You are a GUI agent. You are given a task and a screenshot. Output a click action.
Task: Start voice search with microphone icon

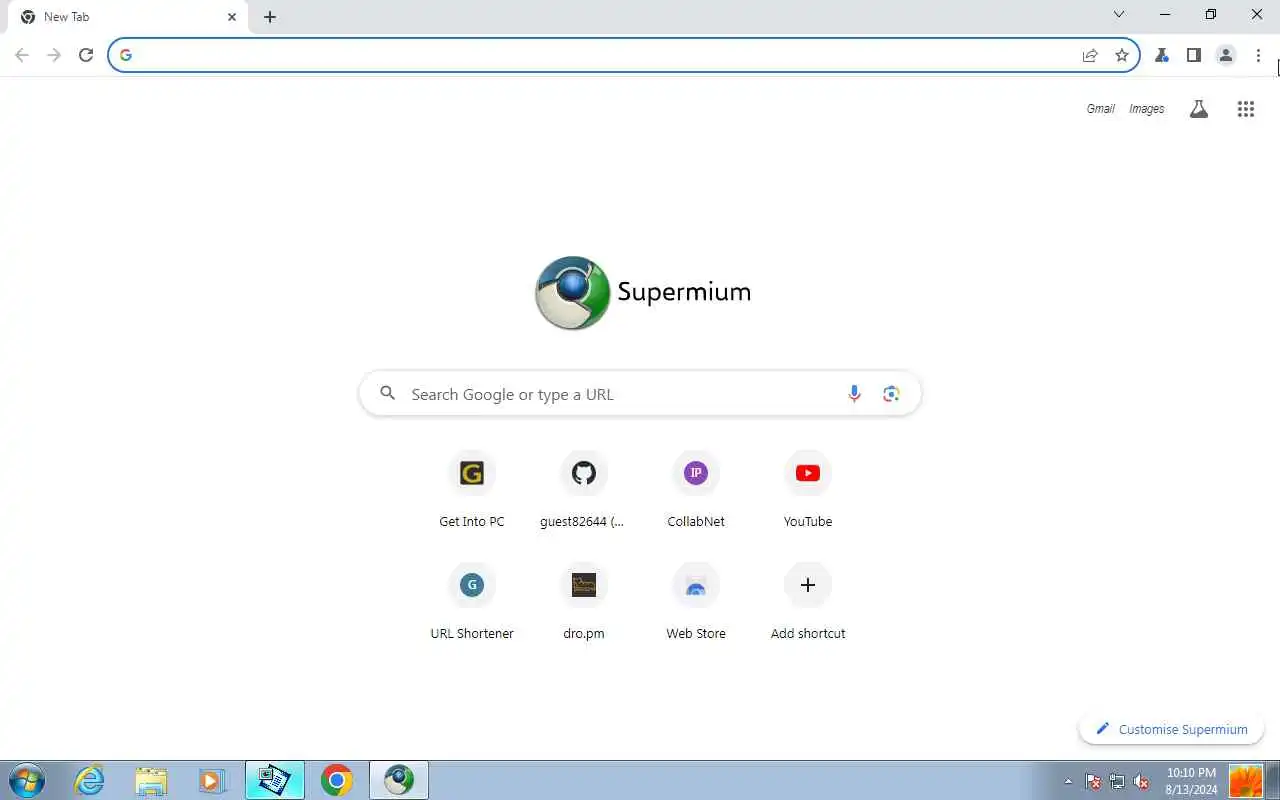coord(854,394)
